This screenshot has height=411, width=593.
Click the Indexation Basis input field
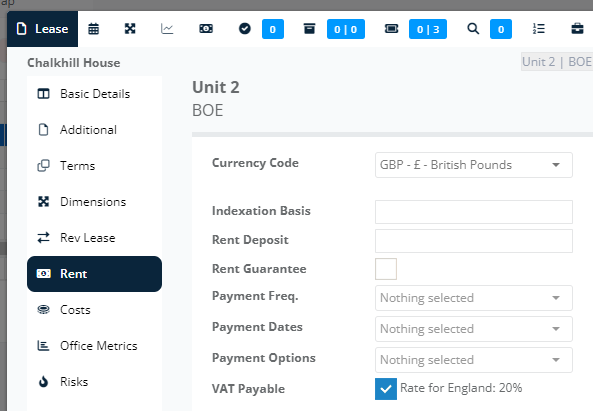[473, 212]
